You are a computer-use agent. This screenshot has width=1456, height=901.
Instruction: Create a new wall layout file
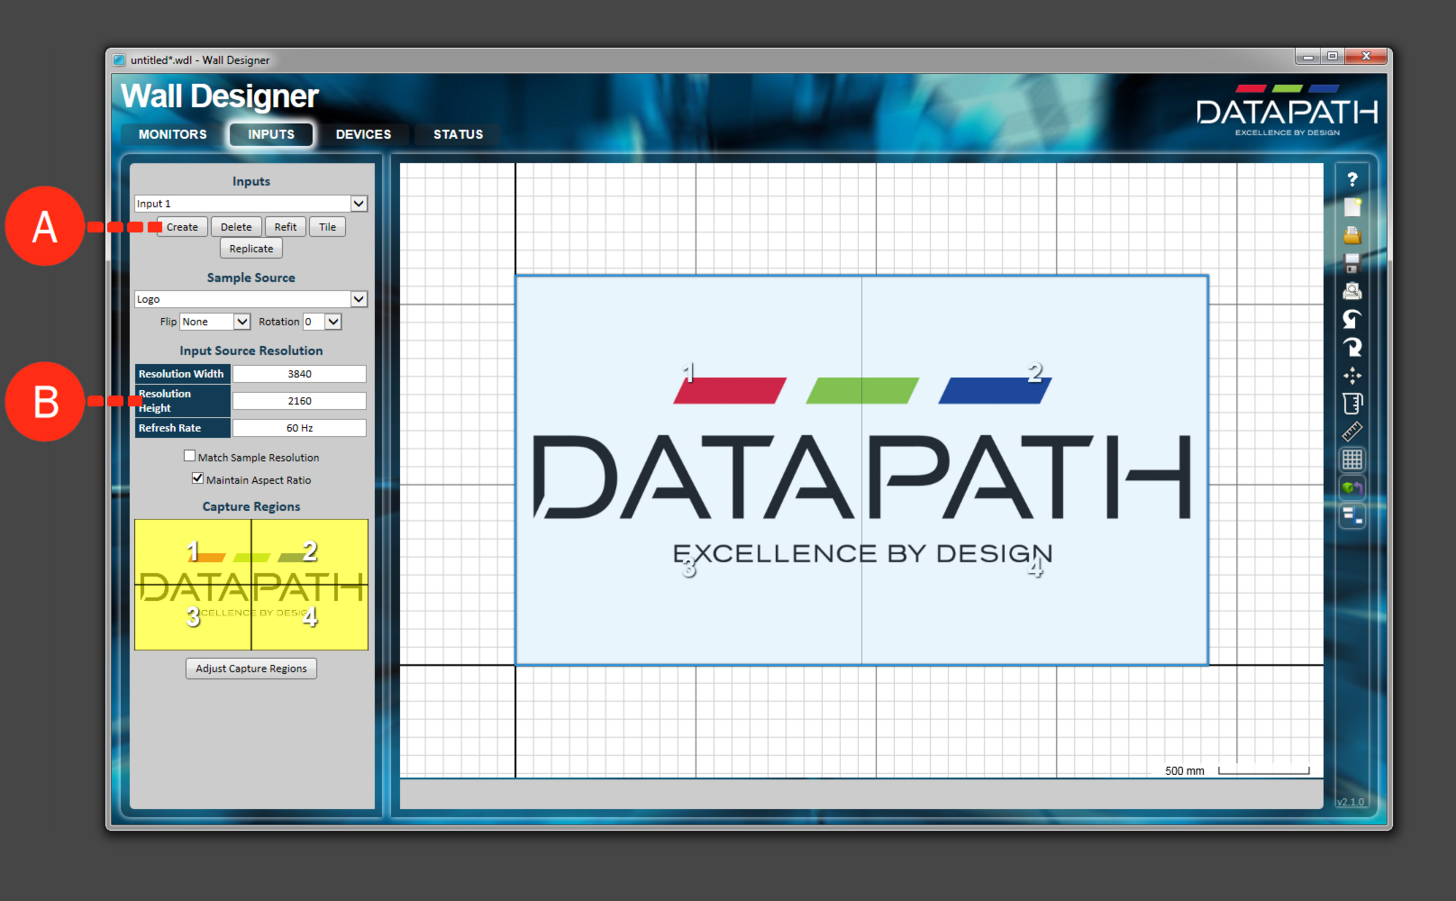tap(1352, 207)
